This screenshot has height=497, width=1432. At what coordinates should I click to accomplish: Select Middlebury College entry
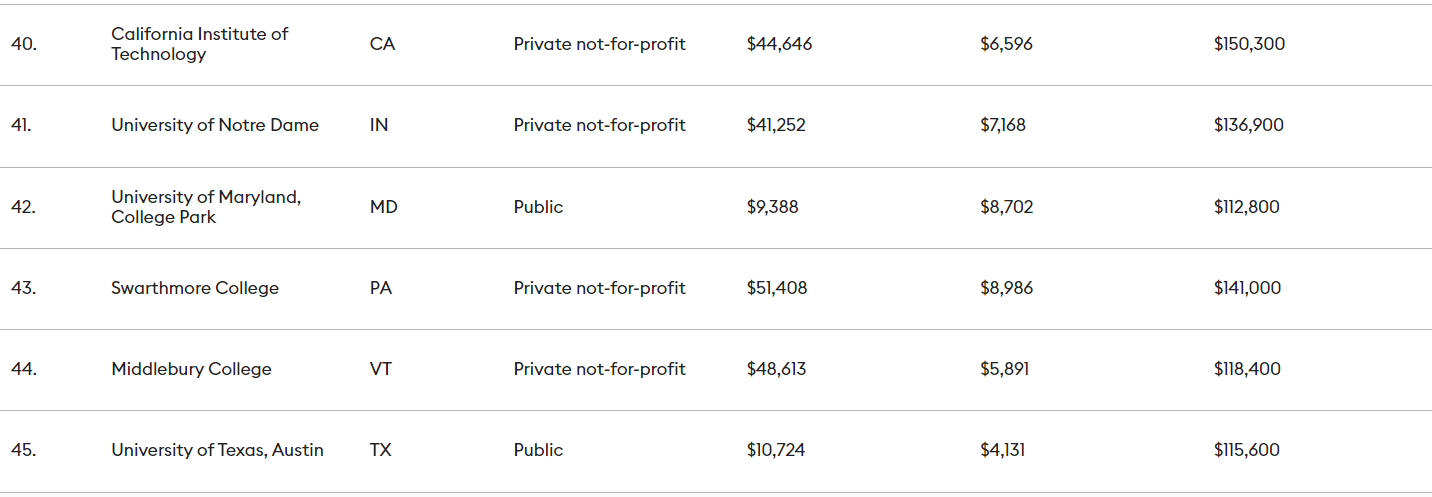pyautogui.click(x=191, y=369)
